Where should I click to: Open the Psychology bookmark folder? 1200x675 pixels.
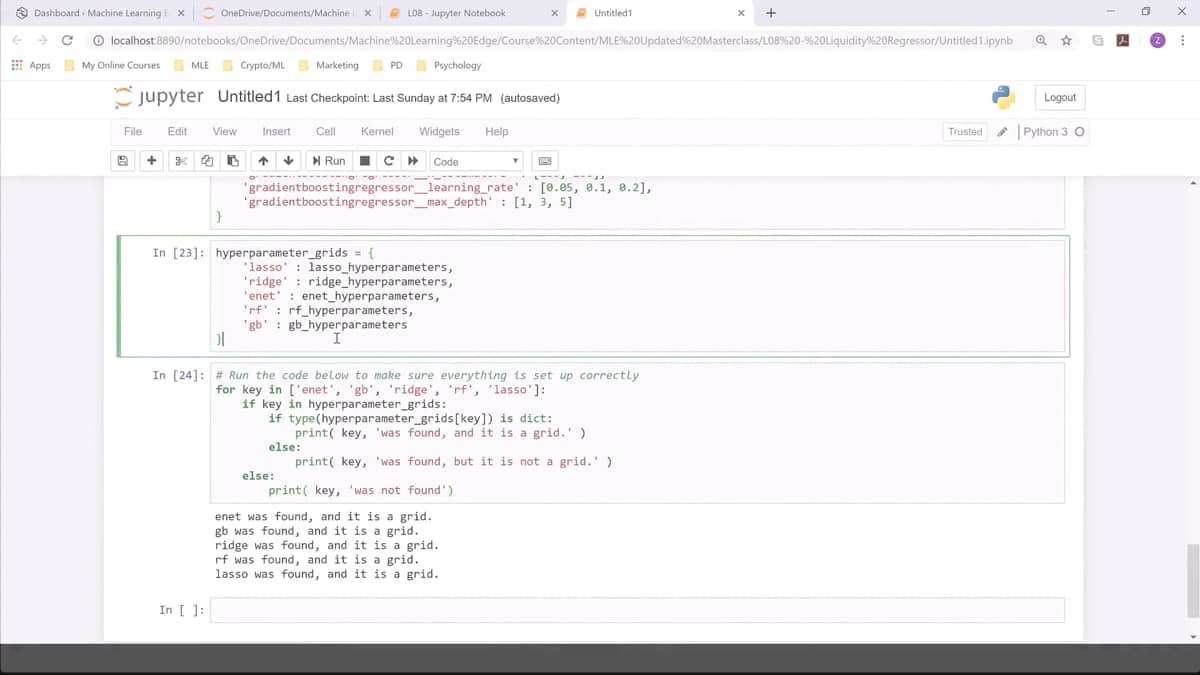(449, 65)
